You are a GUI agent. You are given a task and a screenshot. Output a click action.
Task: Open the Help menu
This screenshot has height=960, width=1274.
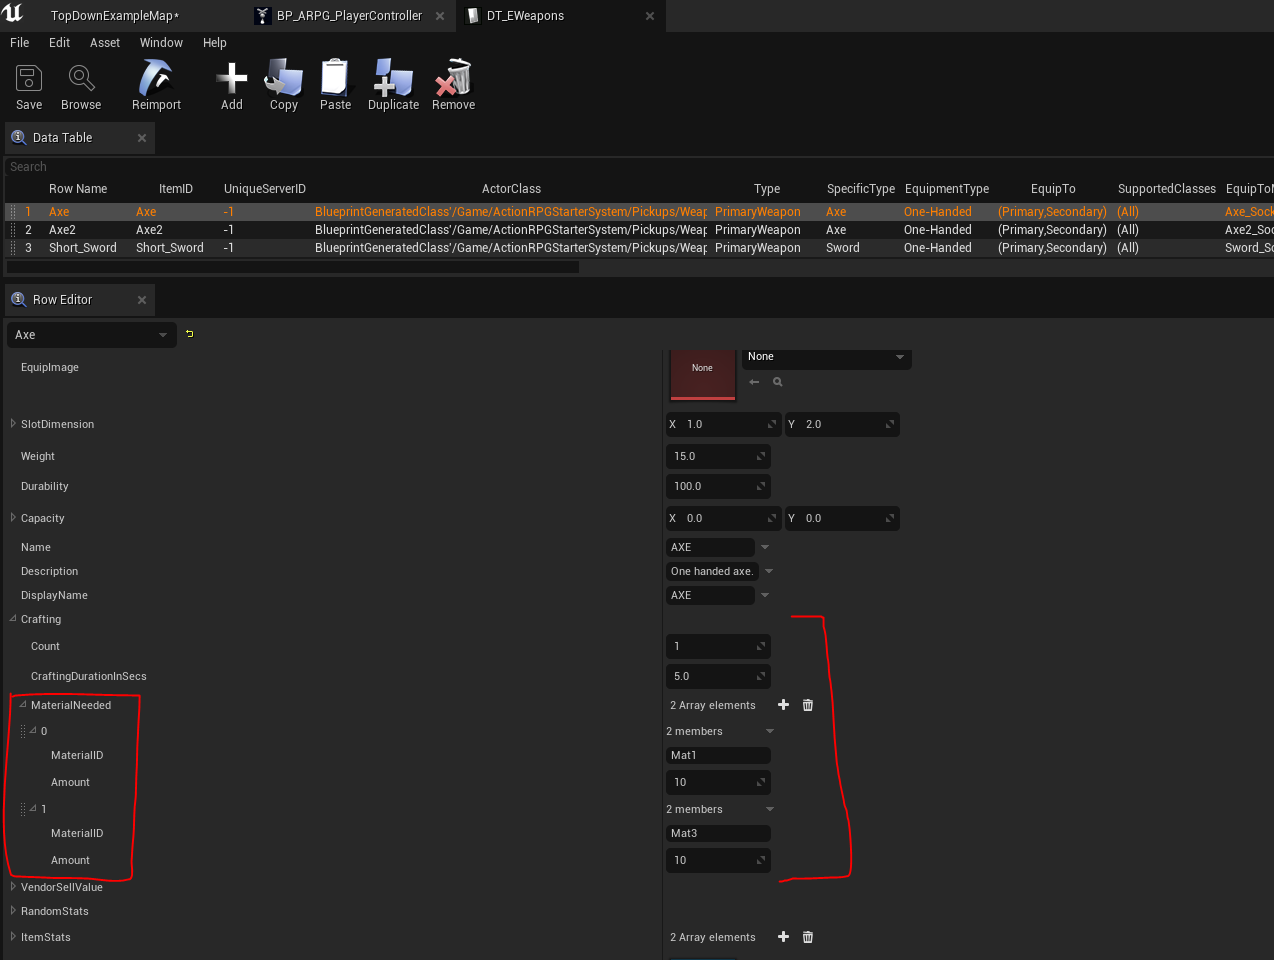[215, 43]
